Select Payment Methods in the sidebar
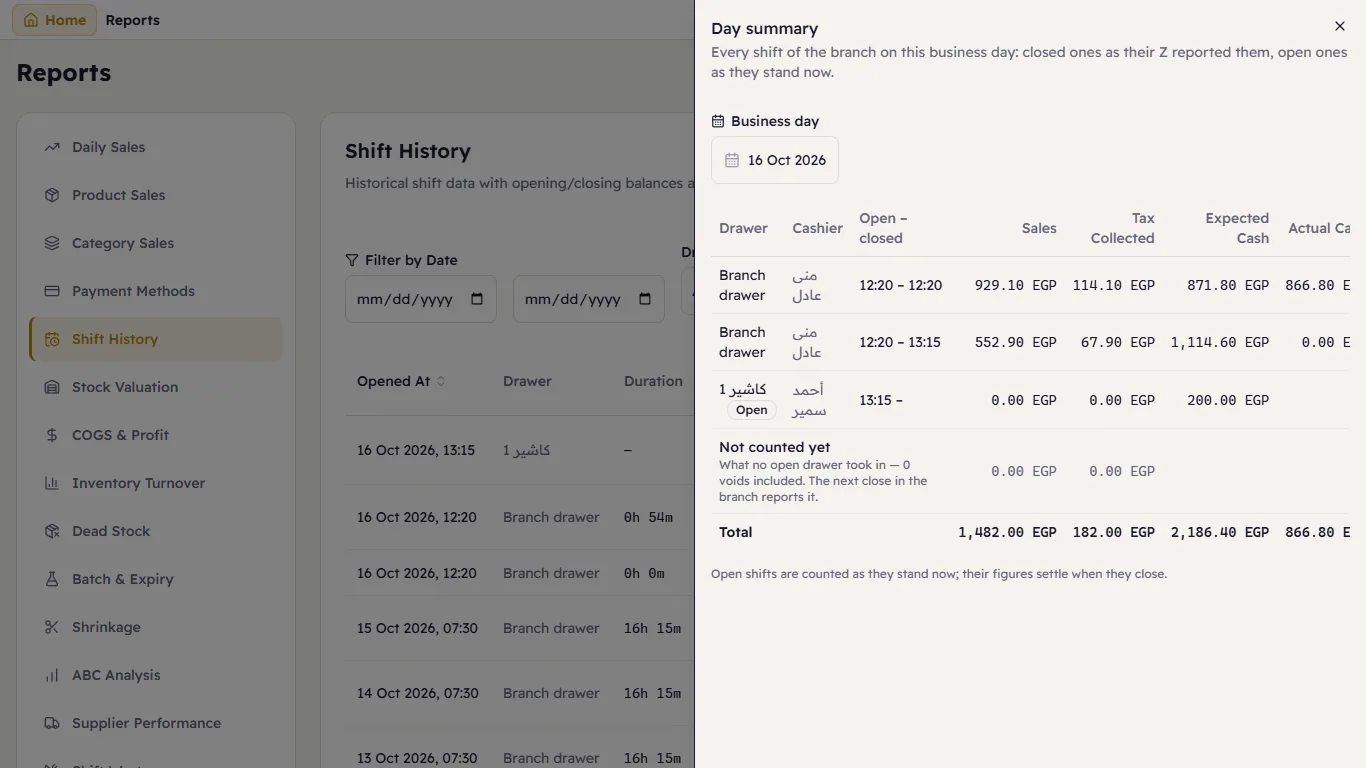This screenshot has height=768, width=1366. (156, 291)
